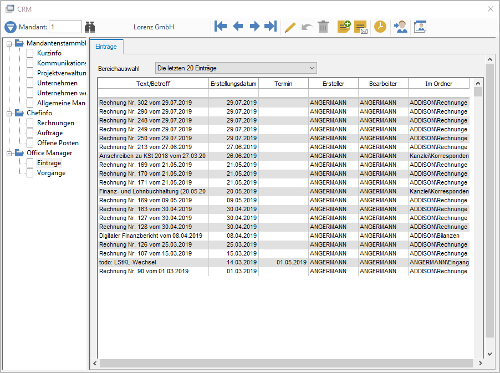
Task: Click the Office Manager folder icon
Action: pos(19,153)
